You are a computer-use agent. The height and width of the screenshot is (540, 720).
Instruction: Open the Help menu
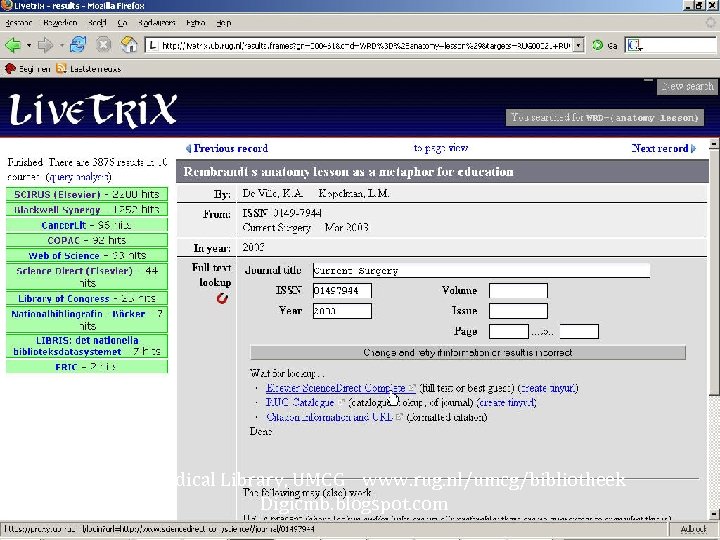[x=224, y=22]
